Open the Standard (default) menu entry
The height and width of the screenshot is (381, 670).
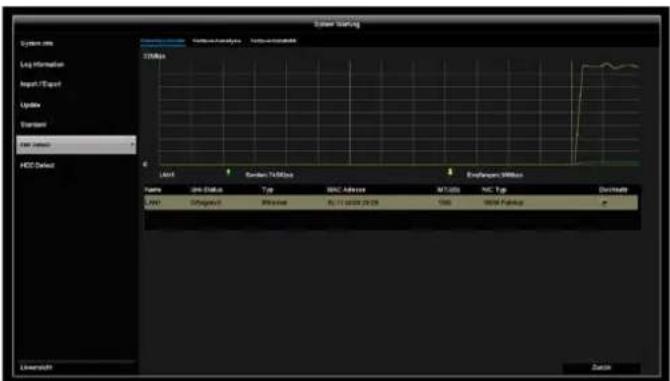[x=33, y=125]
